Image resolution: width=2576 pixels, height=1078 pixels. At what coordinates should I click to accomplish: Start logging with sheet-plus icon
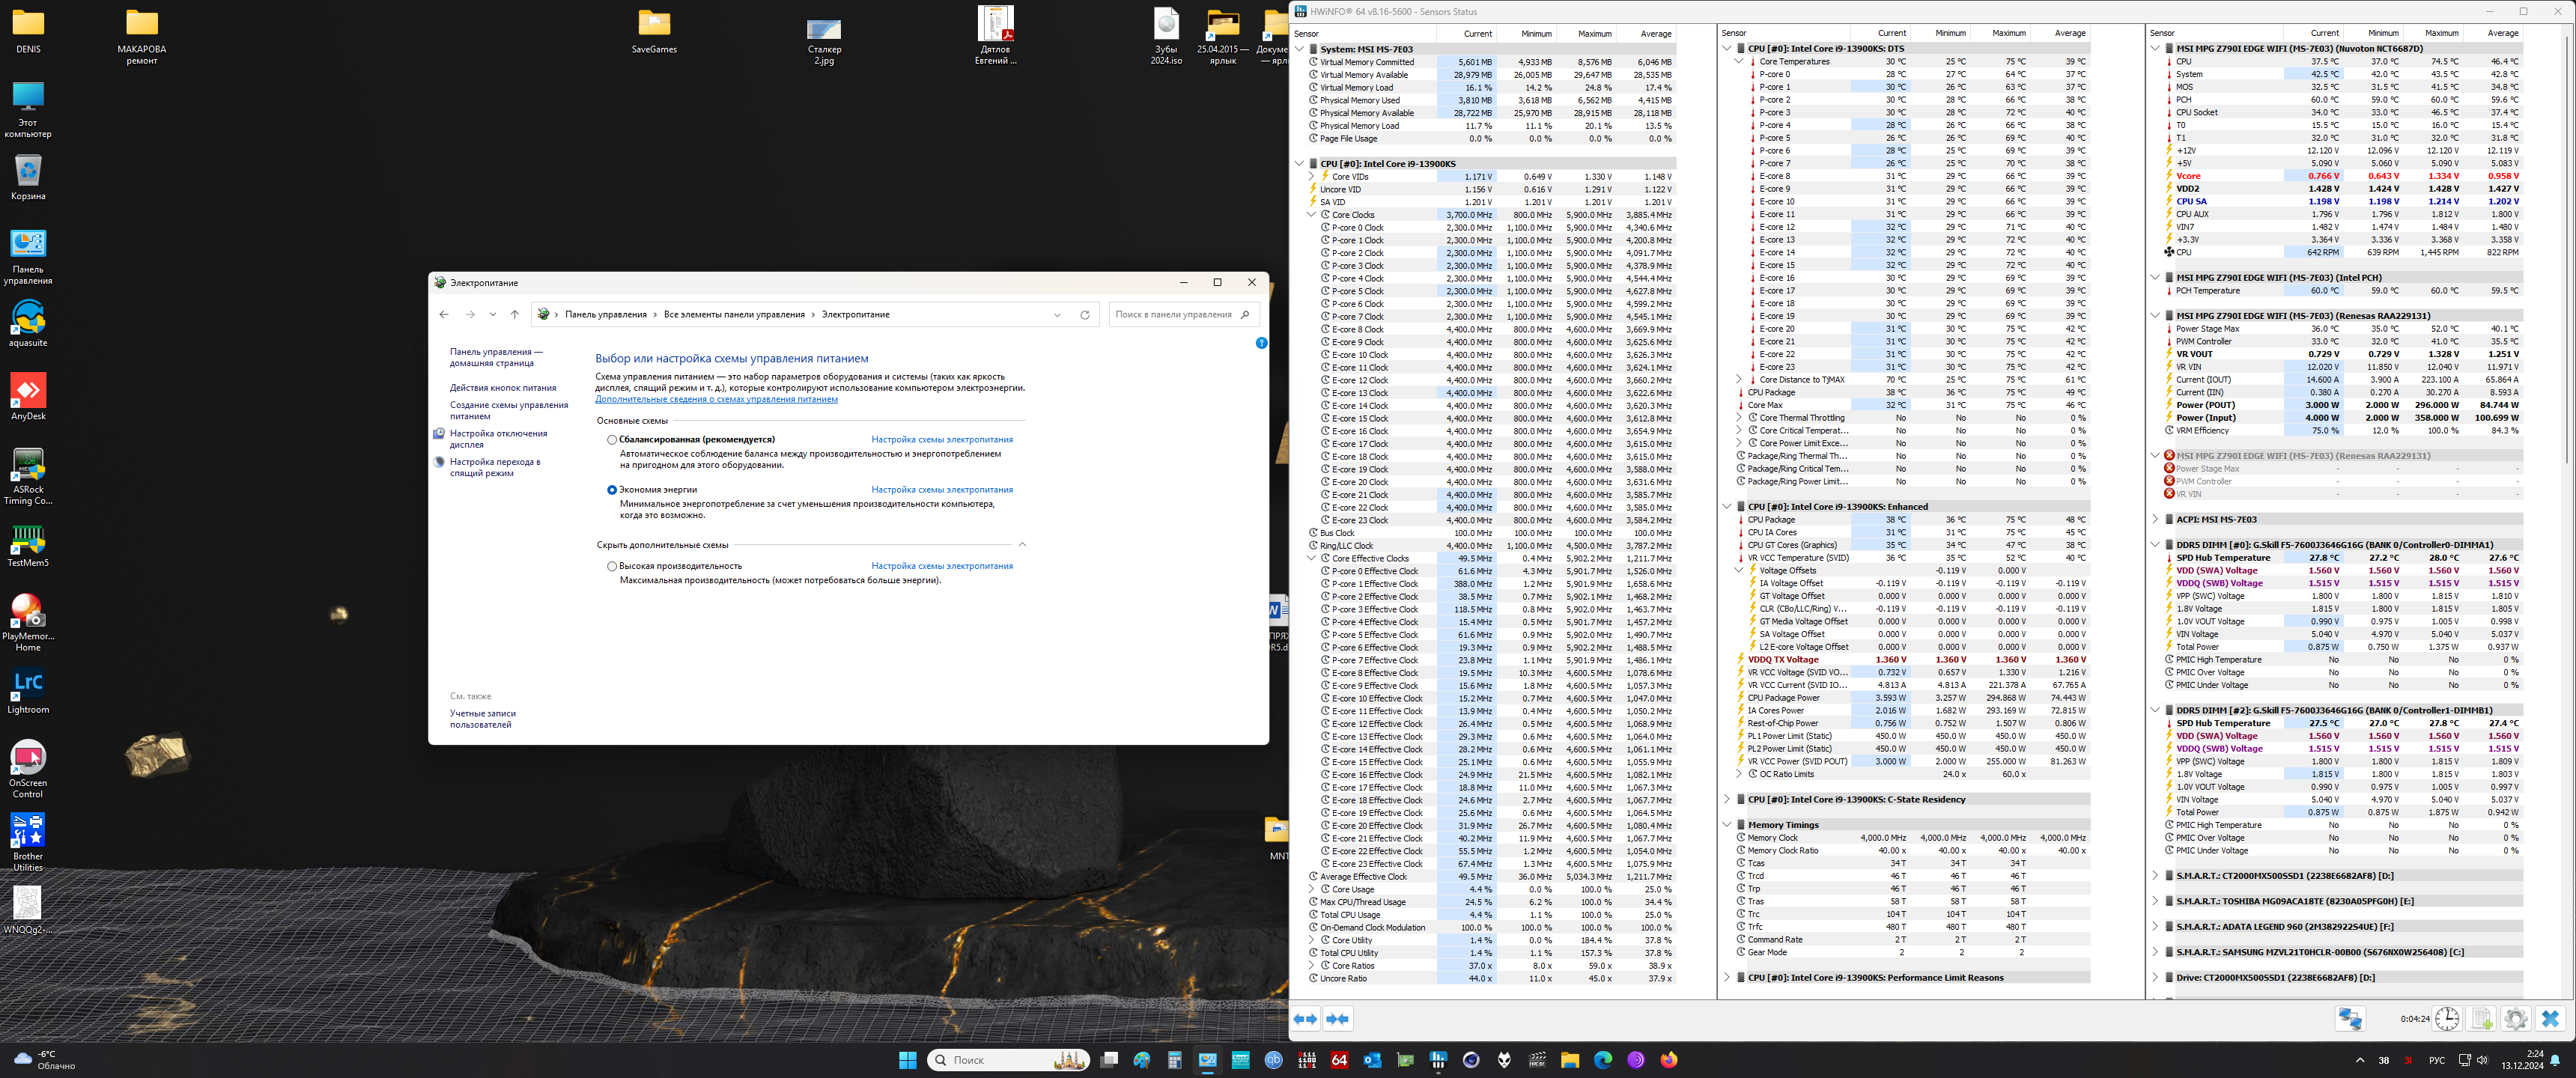pos(2481,1019)
